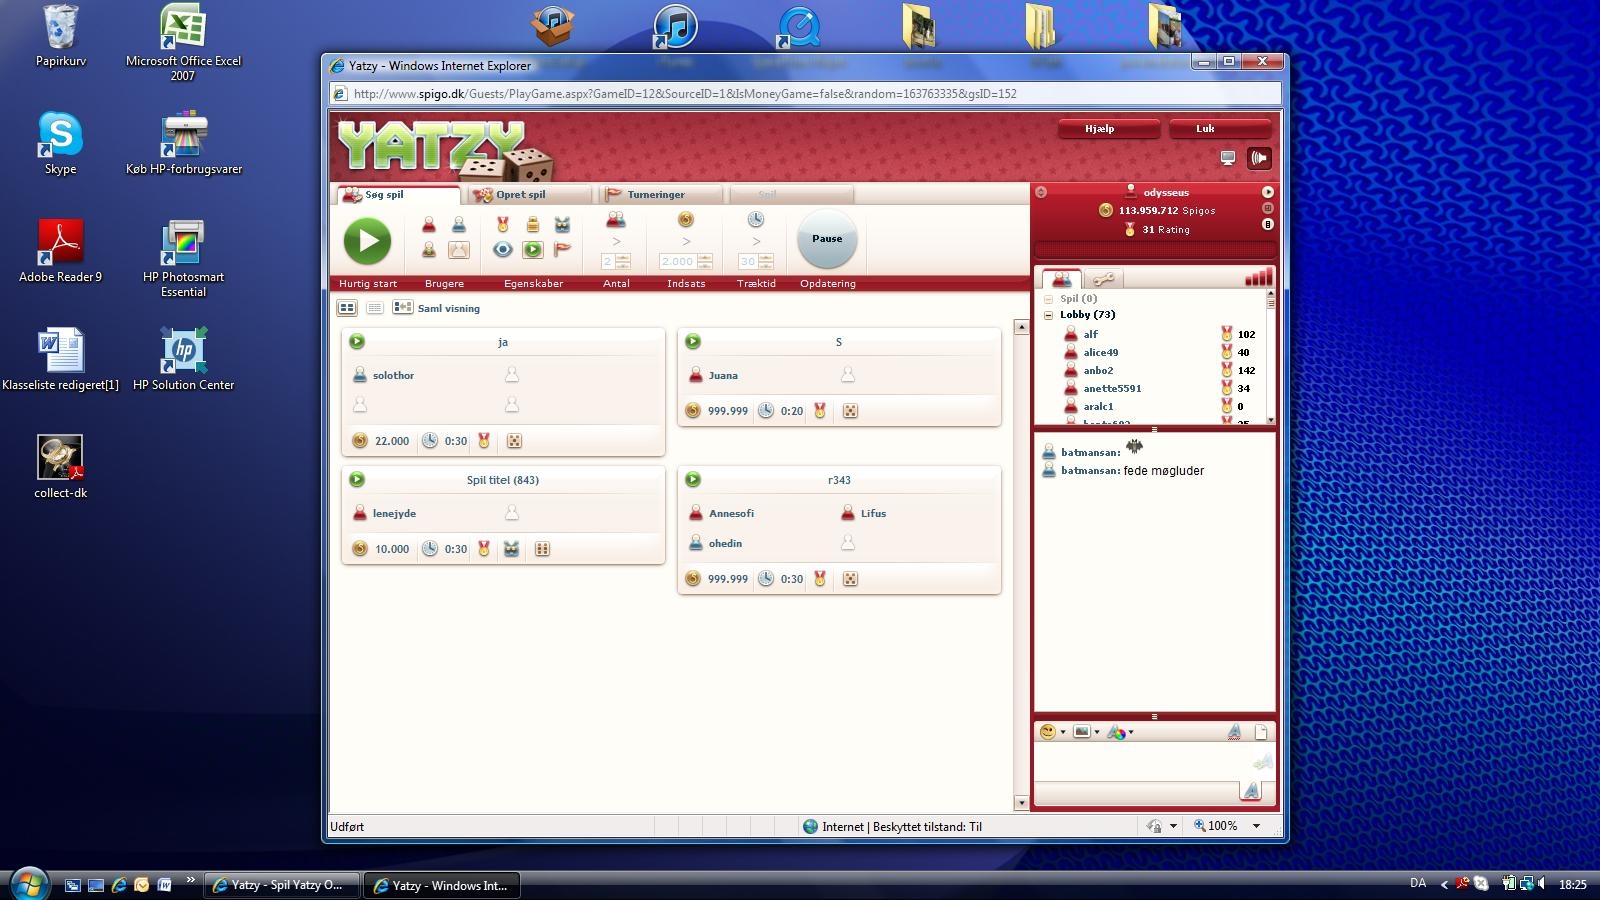Screen dimensions: 1600x900
Task: Click the Hjælp button
Action: click(1099, 129)
